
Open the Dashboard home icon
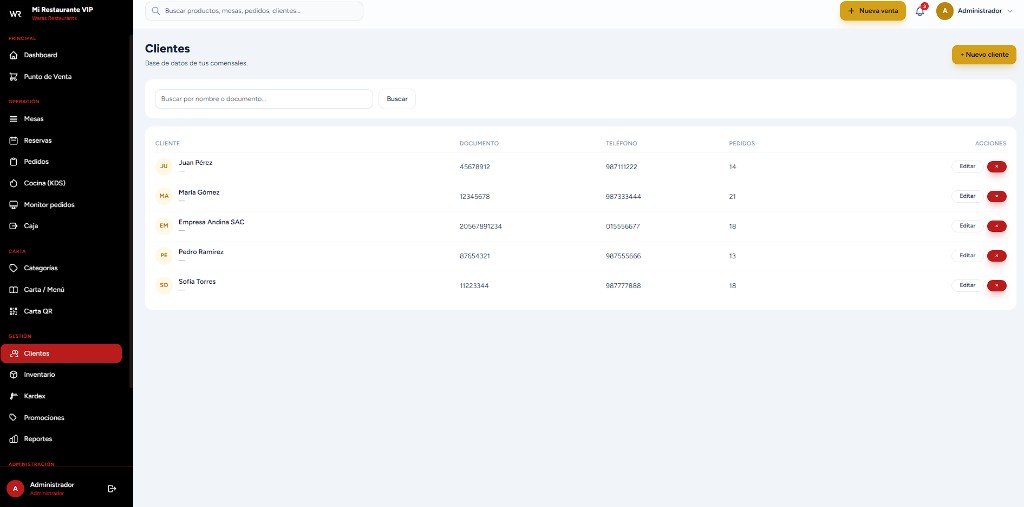13,56
